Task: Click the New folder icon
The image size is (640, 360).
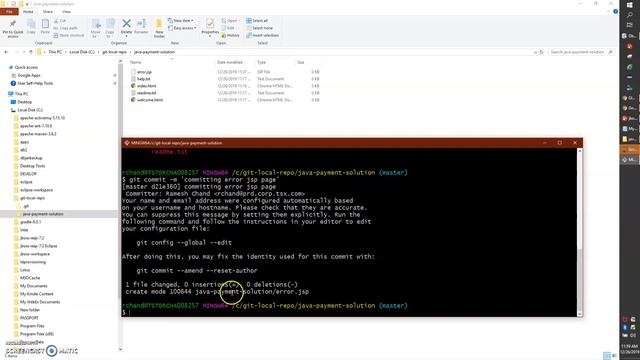Action: click(159, 24)
